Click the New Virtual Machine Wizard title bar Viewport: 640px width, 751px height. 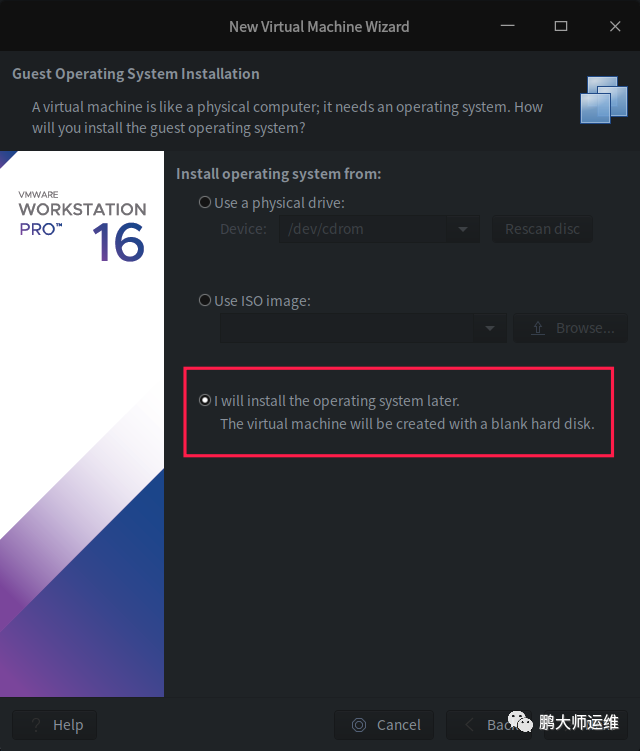(x=319, y=26)
